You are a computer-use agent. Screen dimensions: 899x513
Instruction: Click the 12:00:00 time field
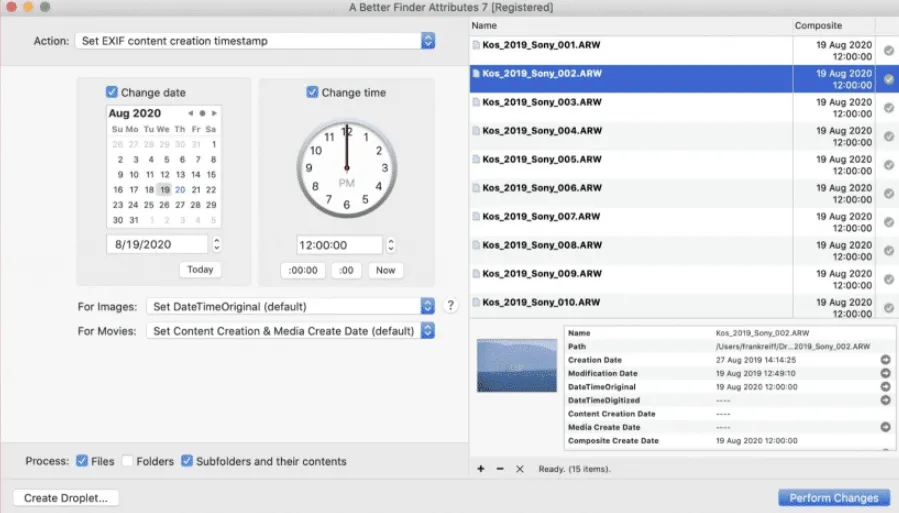(339, 245)
